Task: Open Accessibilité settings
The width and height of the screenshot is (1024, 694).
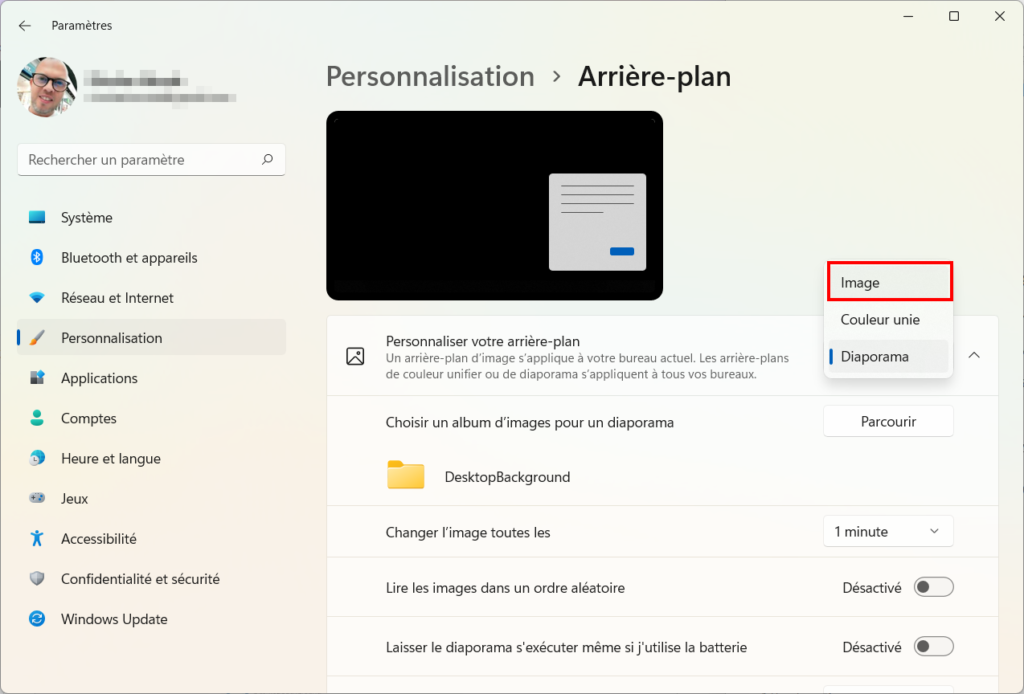Action: (152, 538)
